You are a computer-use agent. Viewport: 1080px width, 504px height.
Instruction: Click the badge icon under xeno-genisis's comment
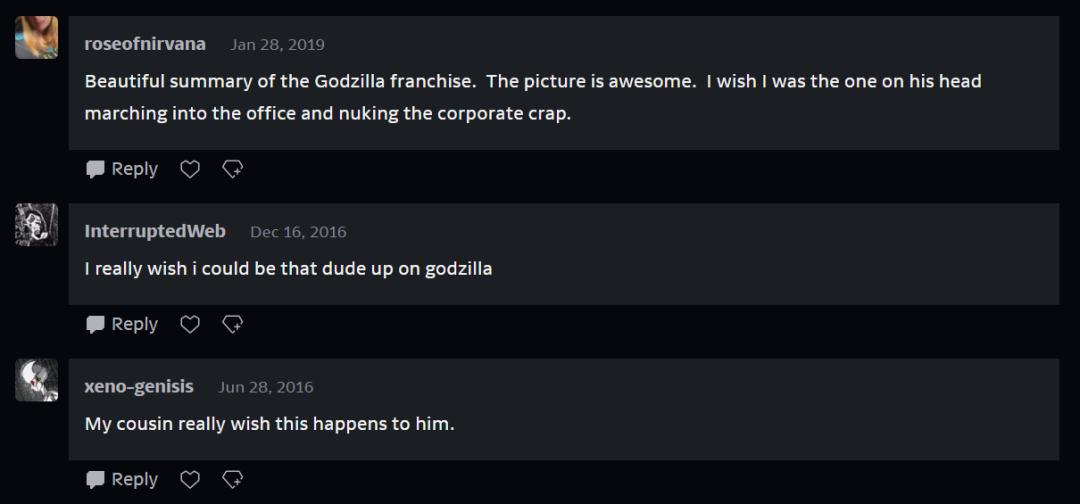coord(232,480)
